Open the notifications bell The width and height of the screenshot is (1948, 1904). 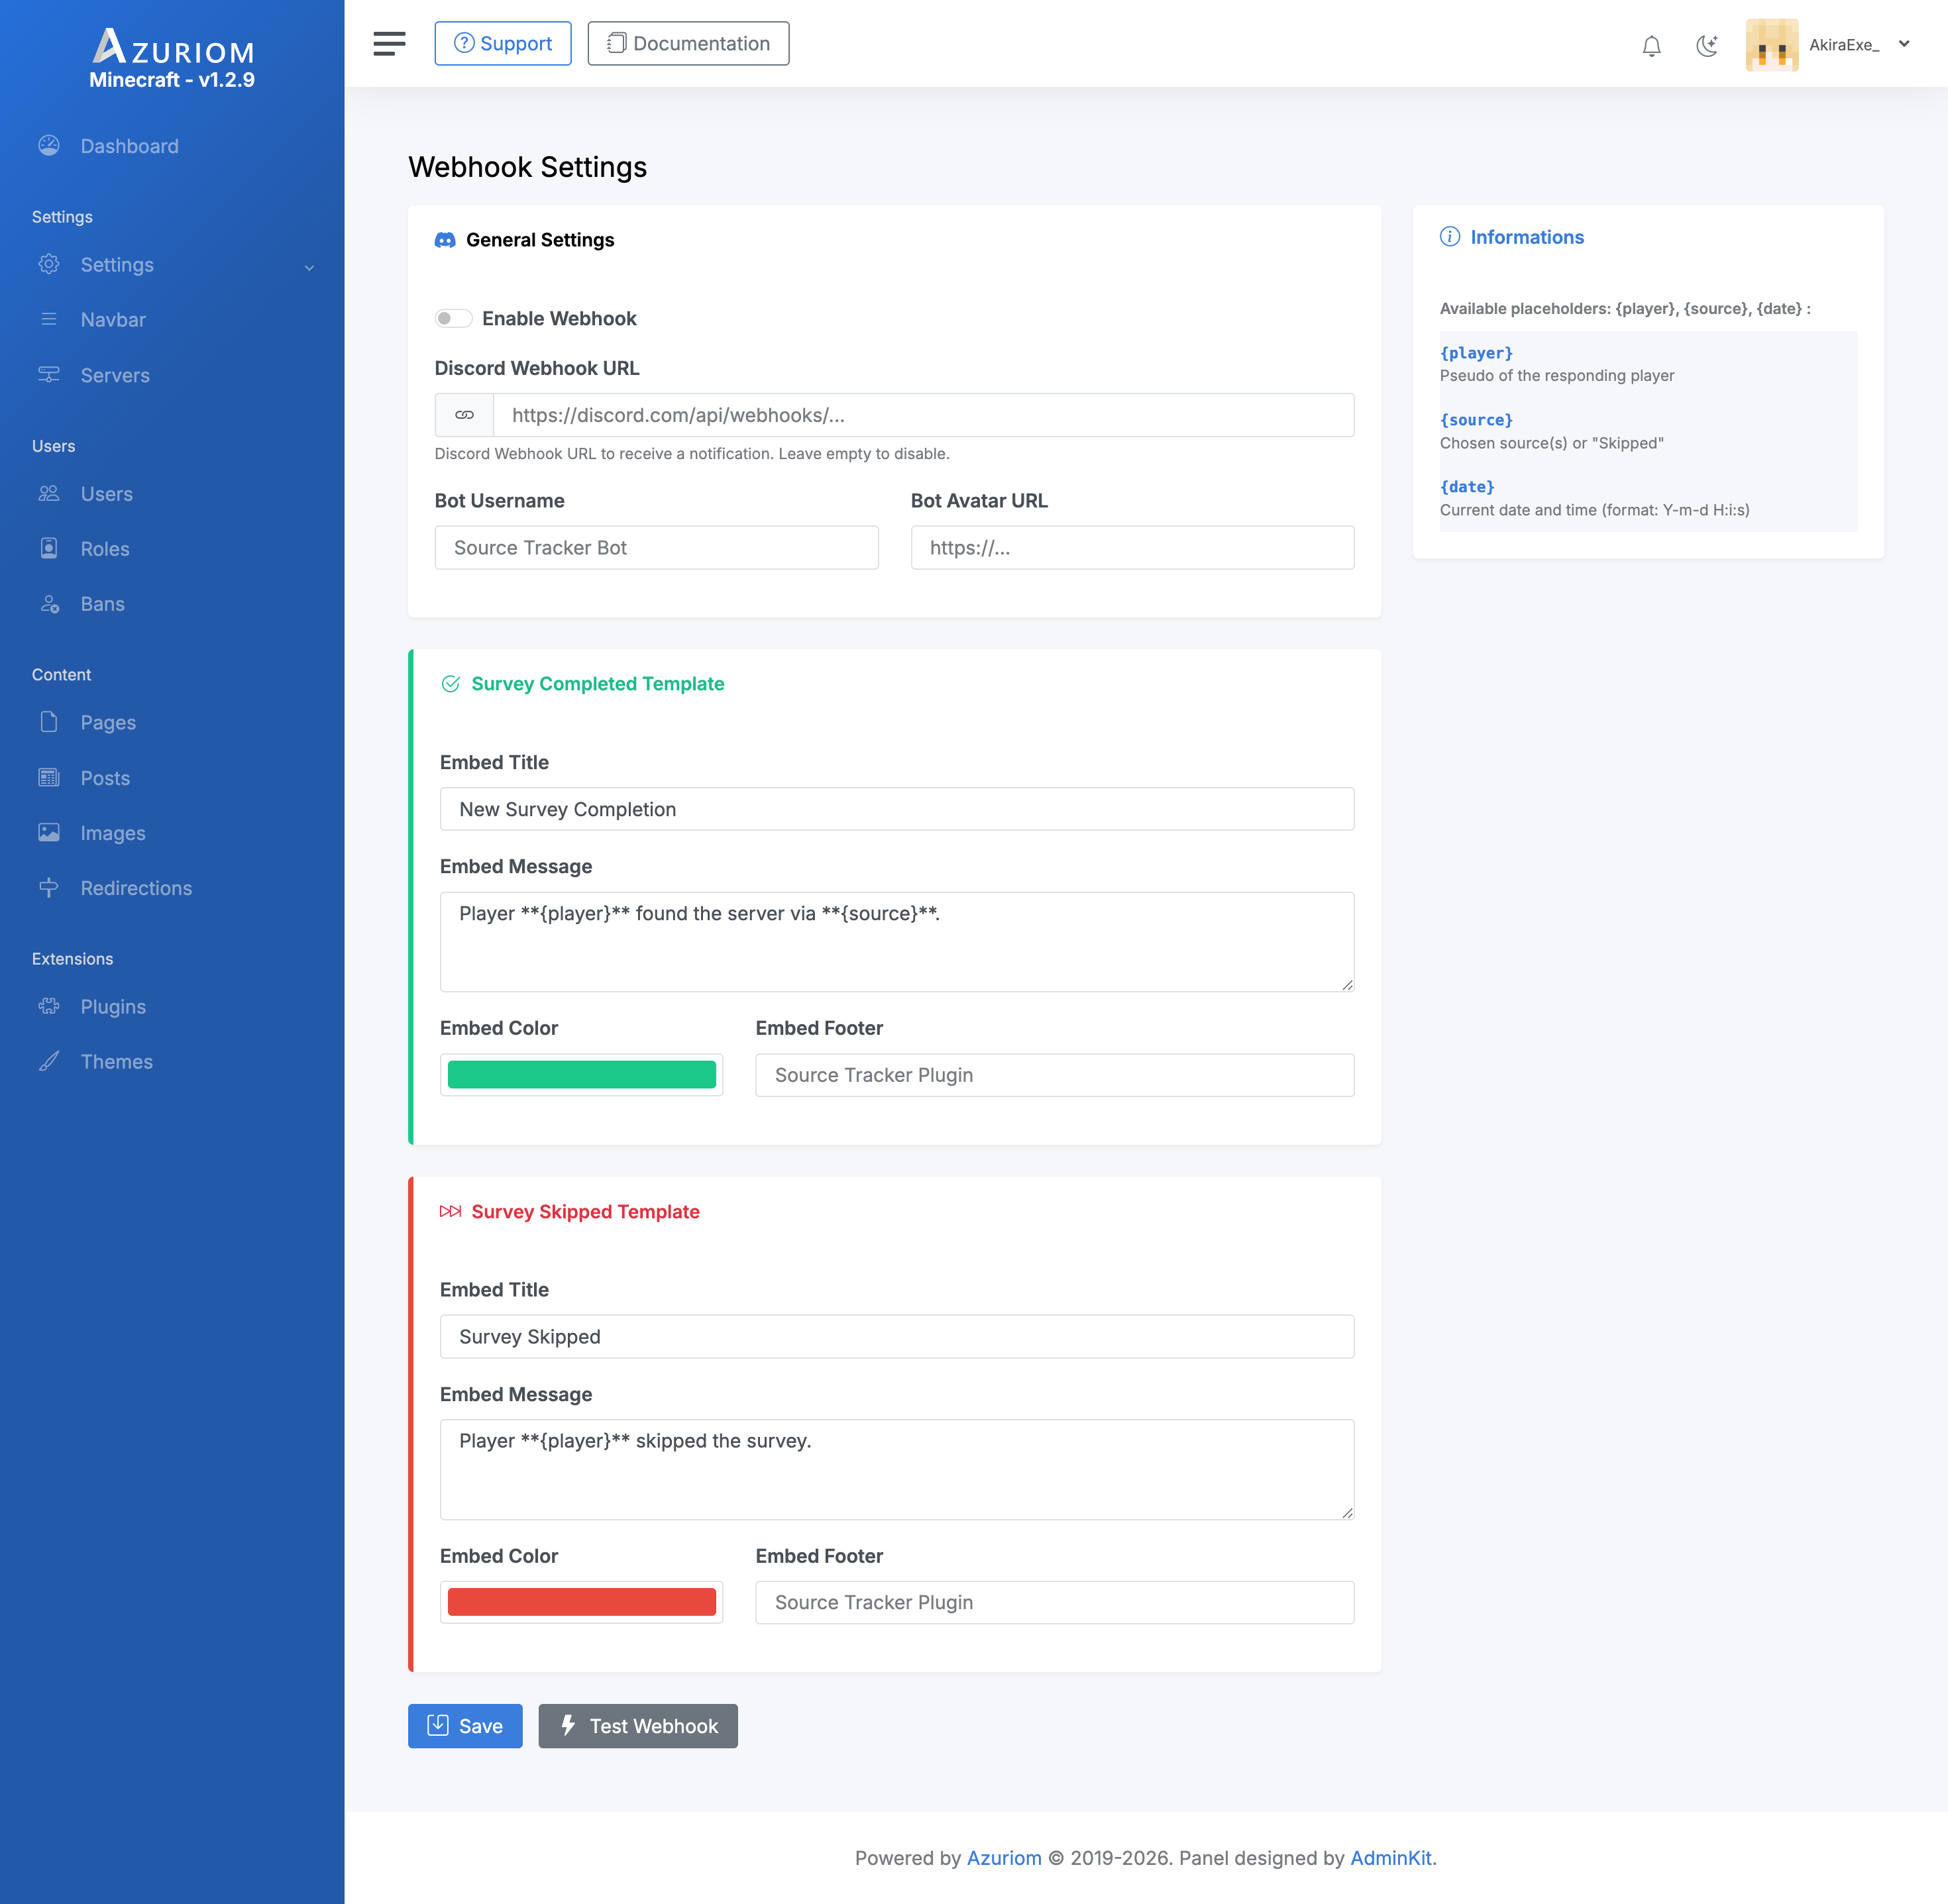(1651, 46)
